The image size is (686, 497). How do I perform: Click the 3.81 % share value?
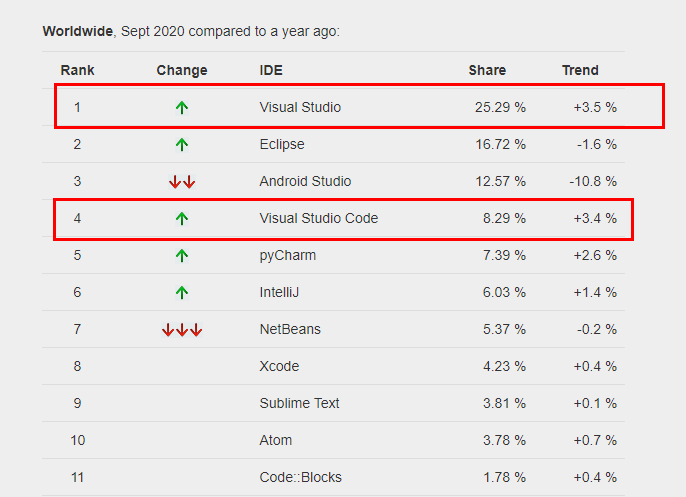coord(504,403)
